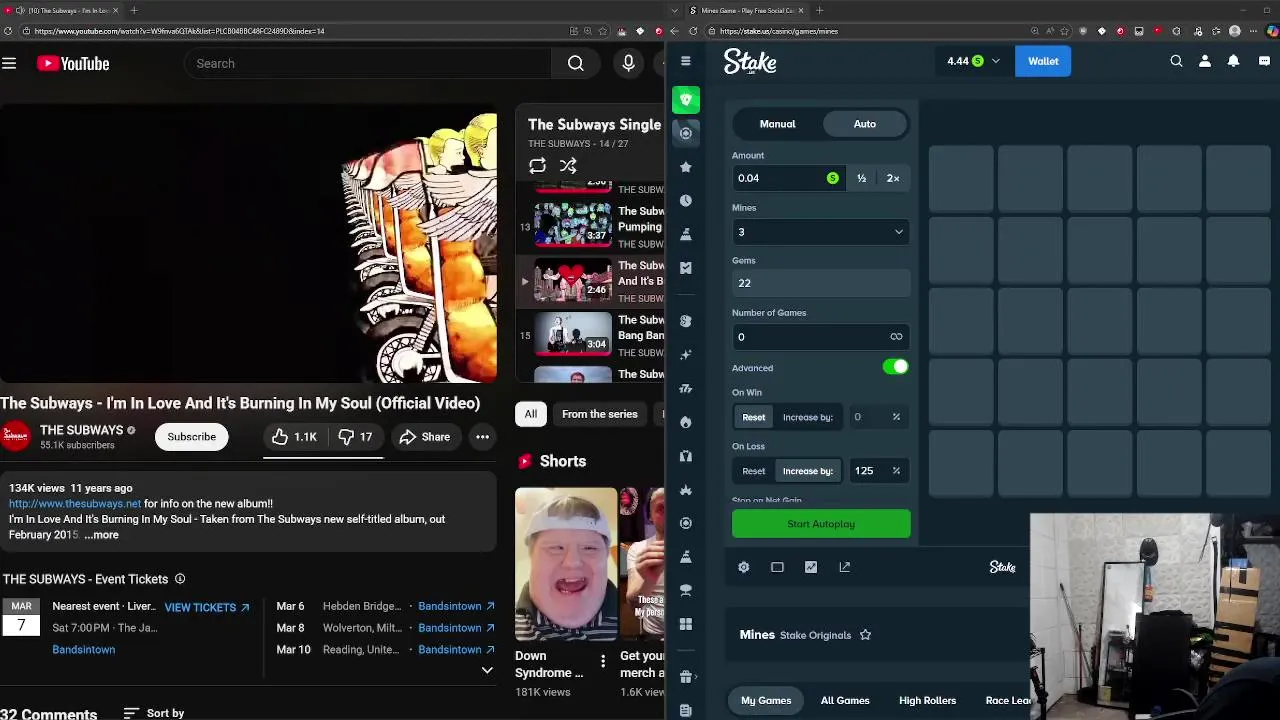Open the High Rollers tab
The image size is (1280, 720).
[927, 701]
